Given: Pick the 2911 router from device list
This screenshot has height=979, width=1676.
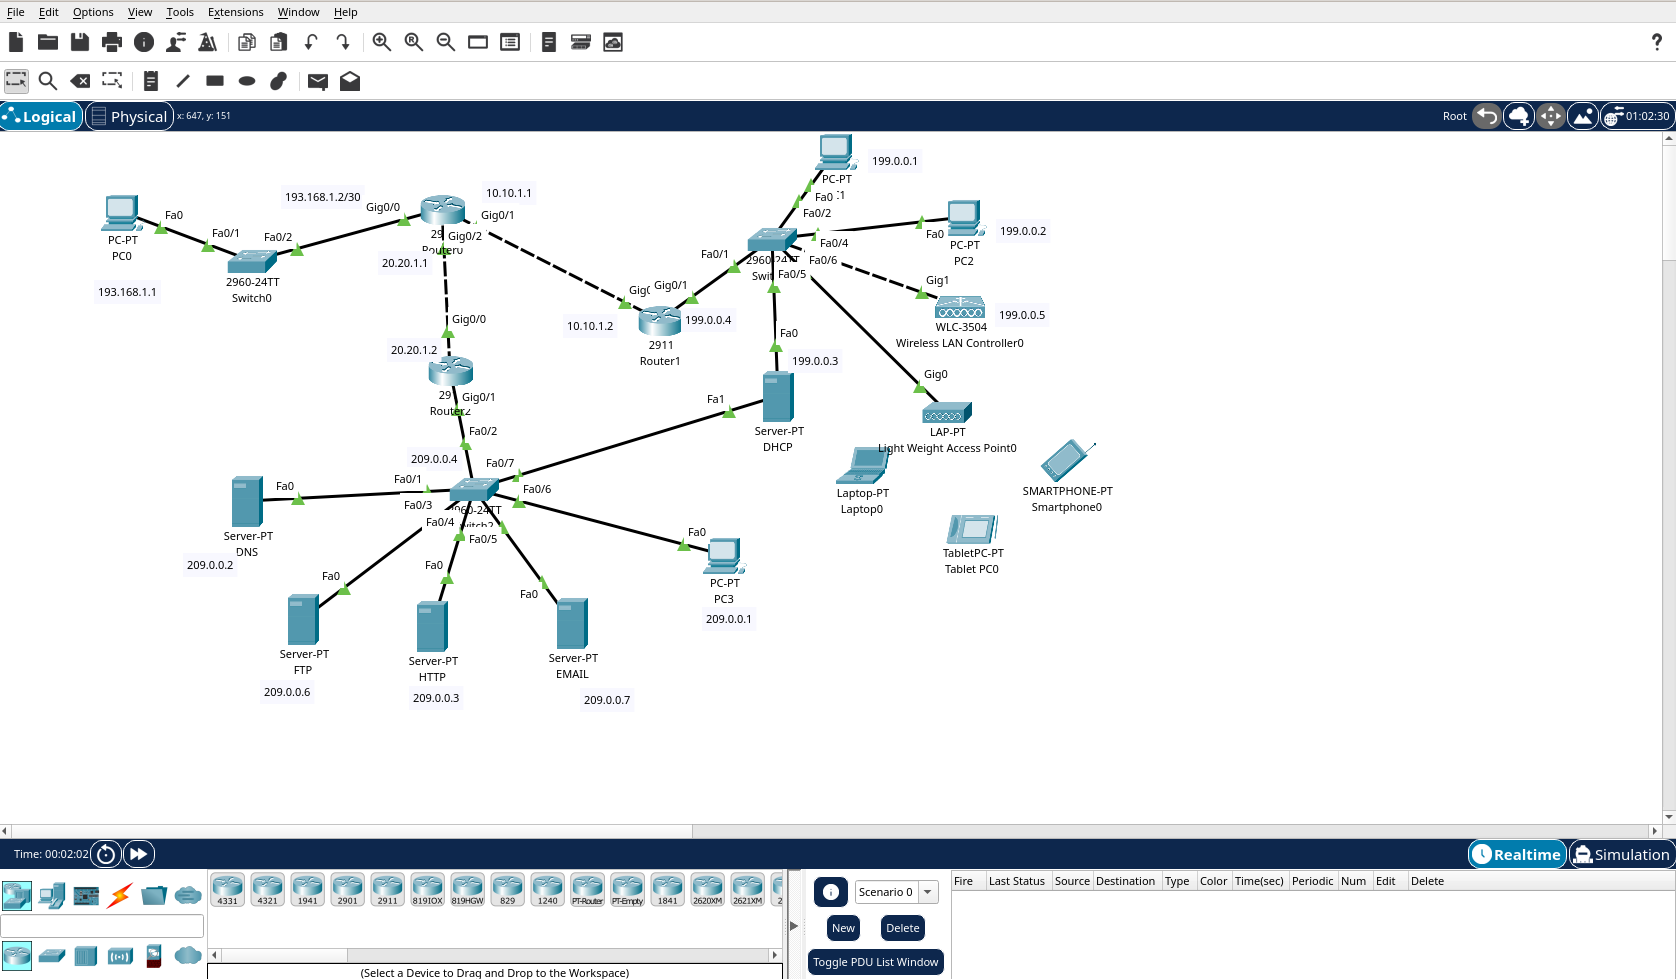Looking at the screenshot, I should 388,889.
